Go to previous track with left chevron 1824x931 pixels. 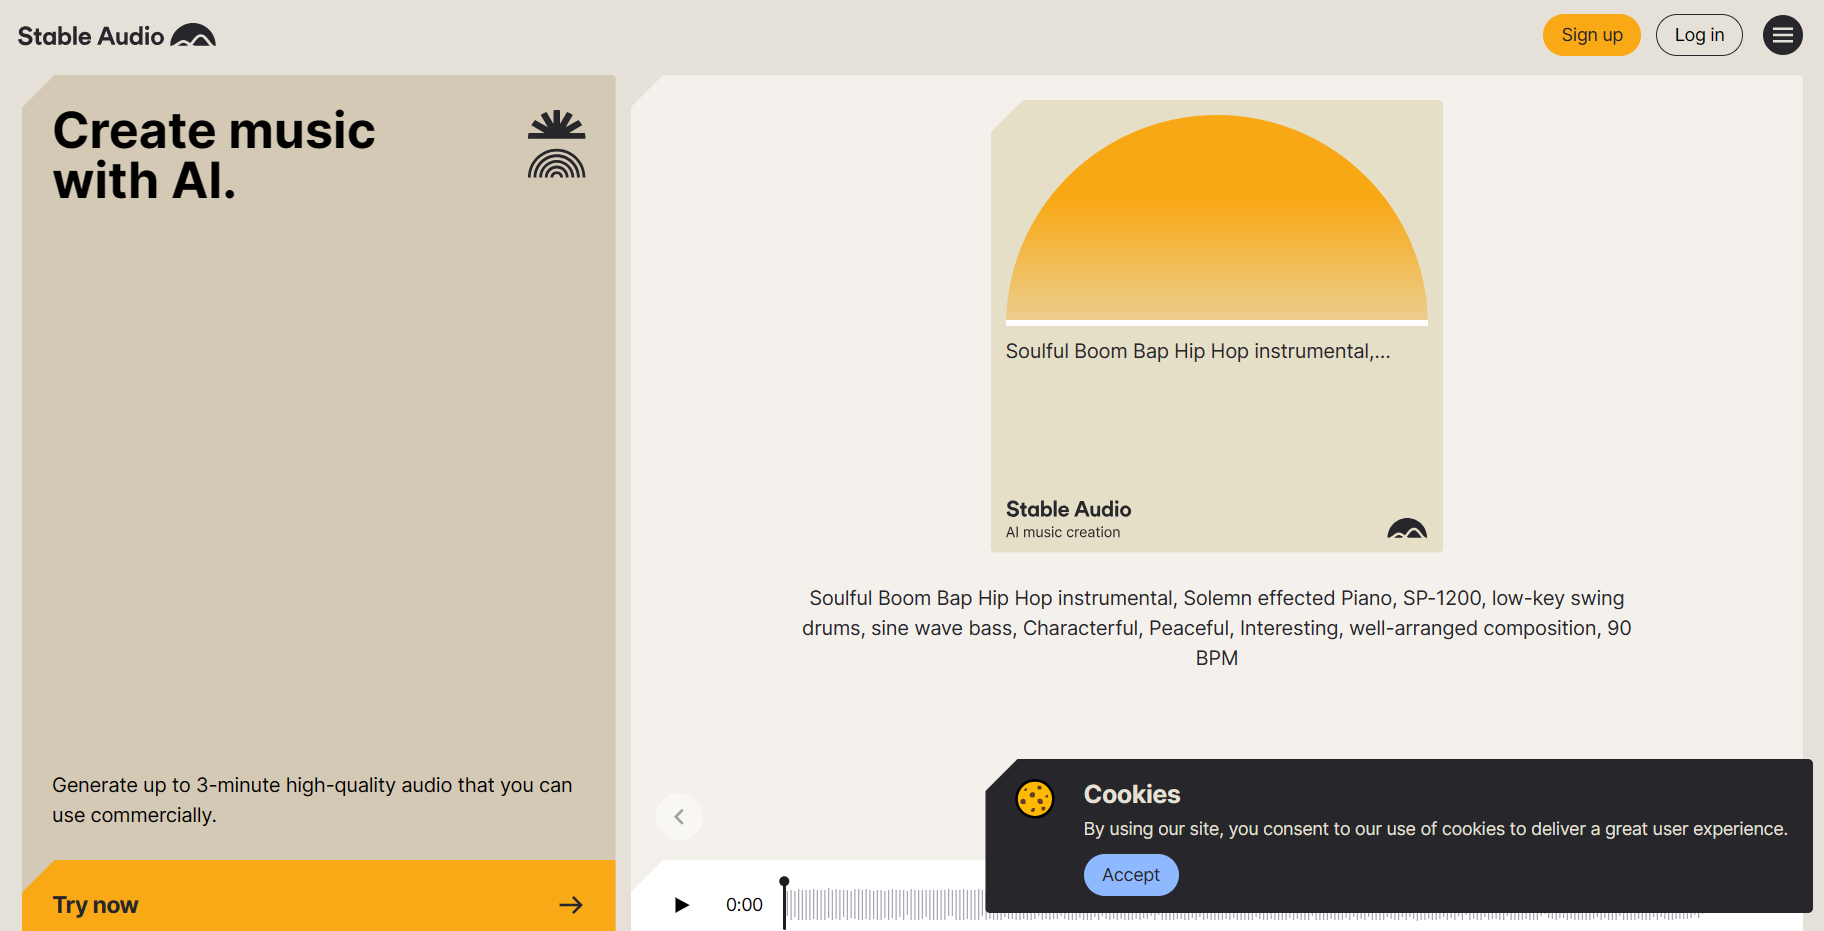679,817
